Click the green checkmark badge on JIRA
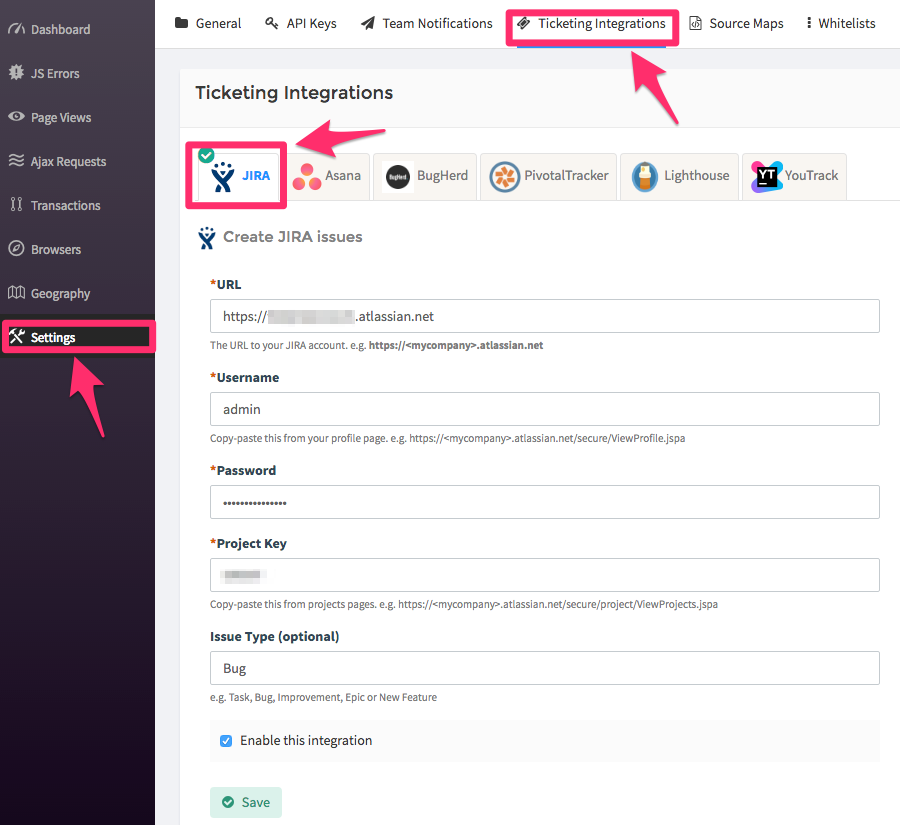This screenshot has width=900, height=825. point(206,155)
